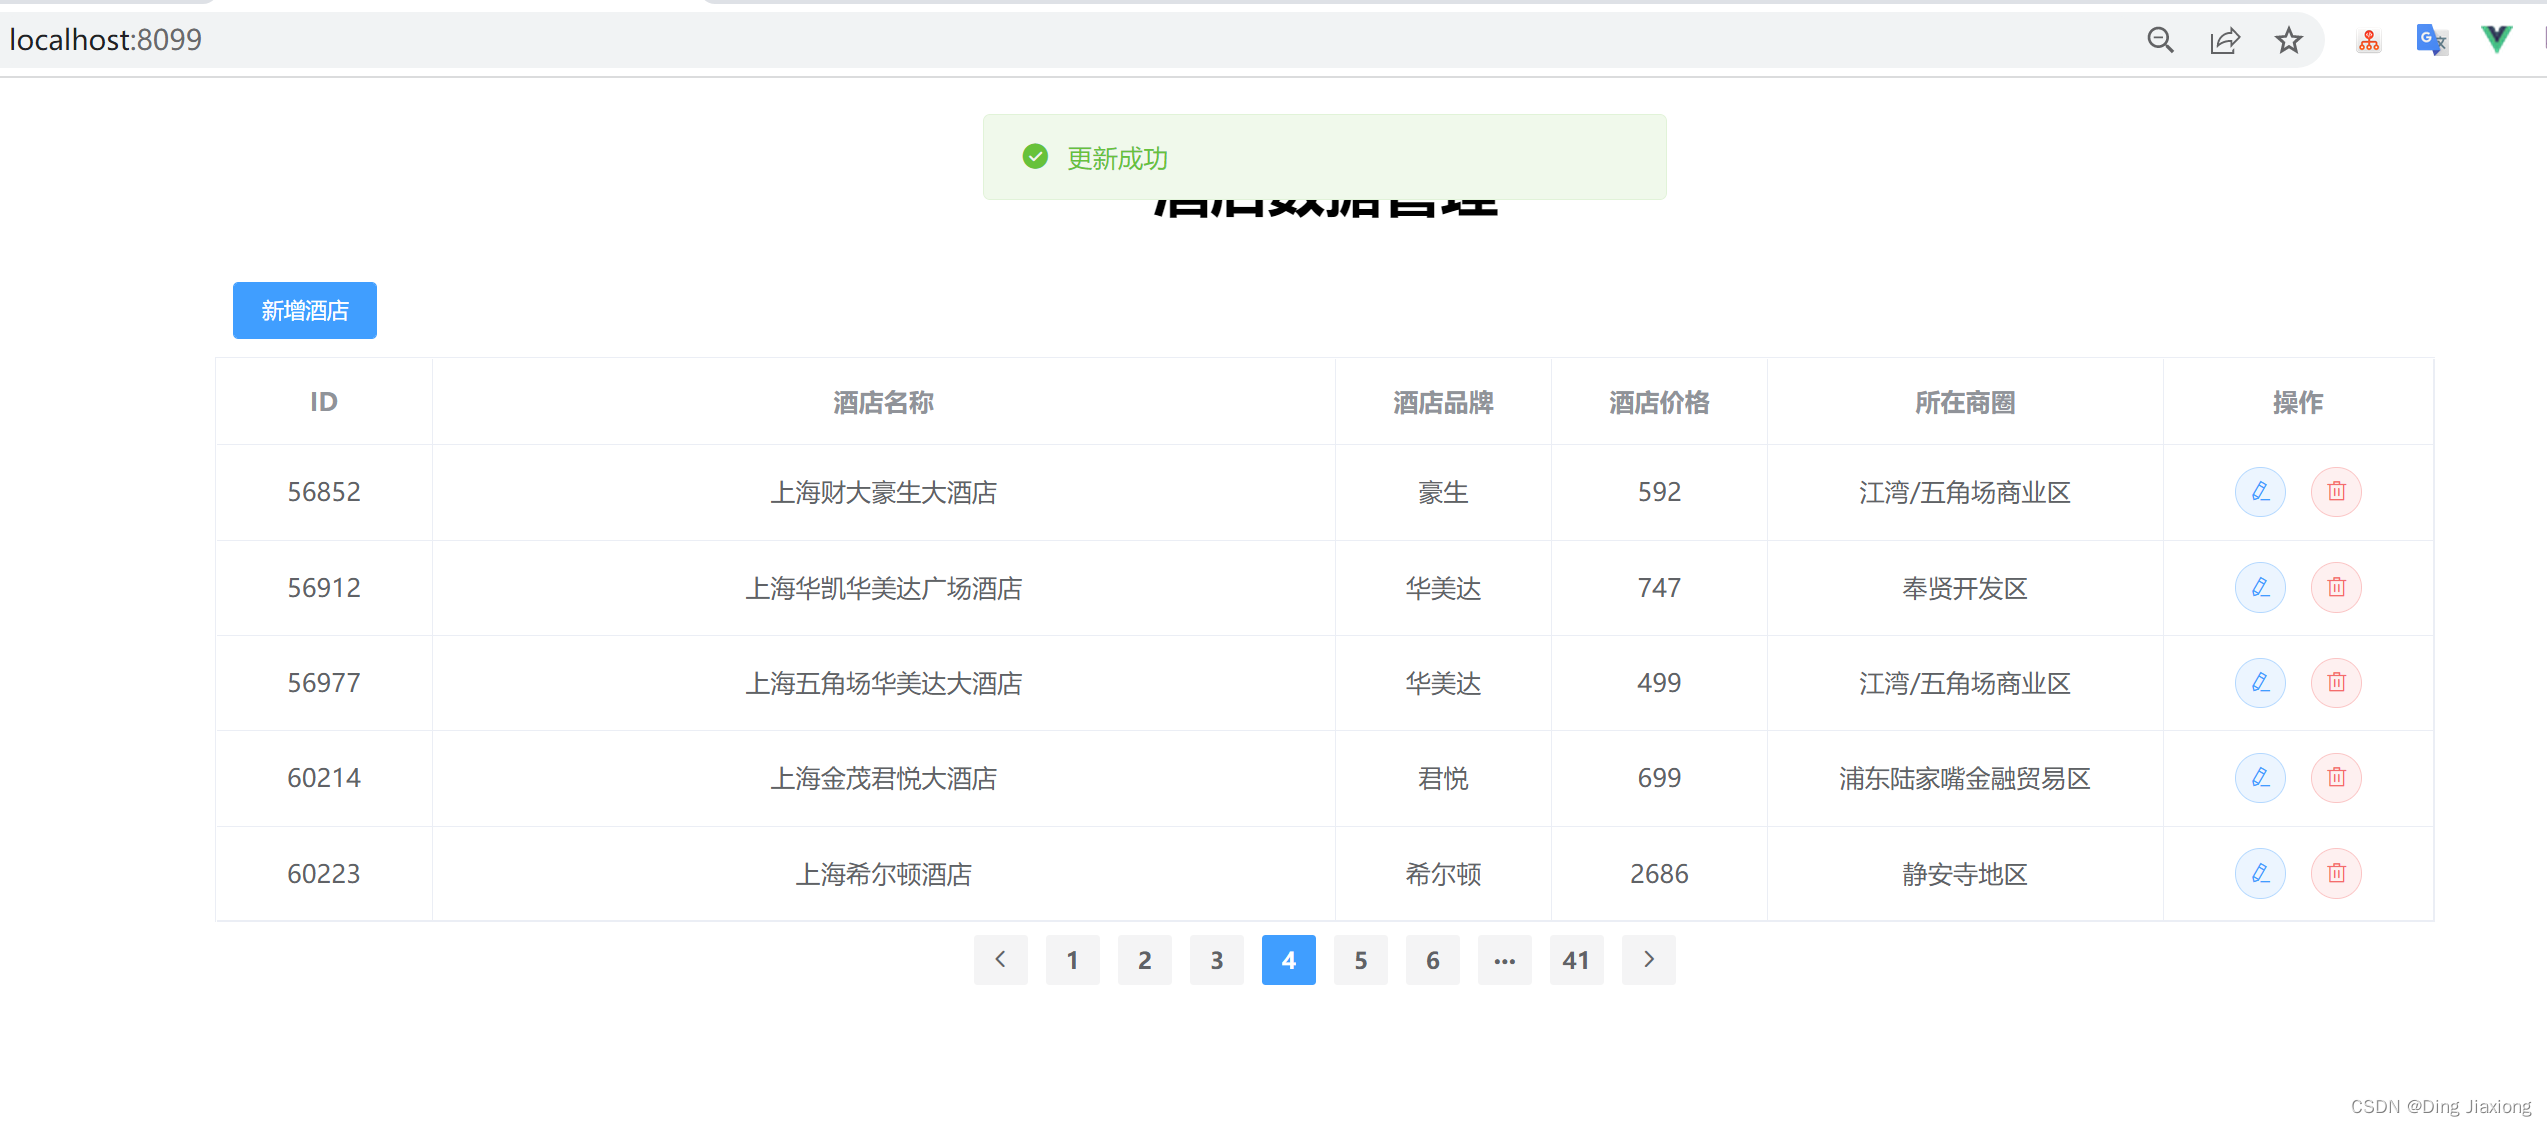Jump to page 1
Screen dimensions: 2547x1126
(1073, 960)
